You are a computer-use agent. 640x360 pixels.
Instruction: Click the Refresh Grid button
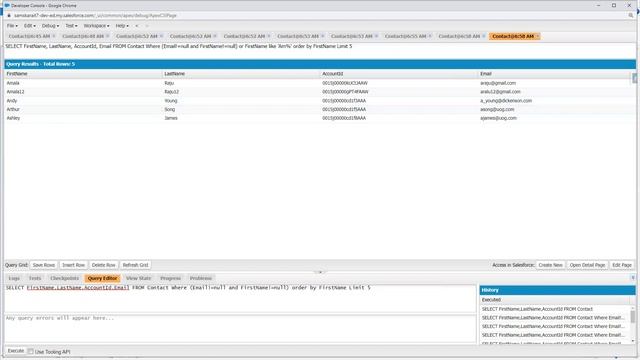136,265
